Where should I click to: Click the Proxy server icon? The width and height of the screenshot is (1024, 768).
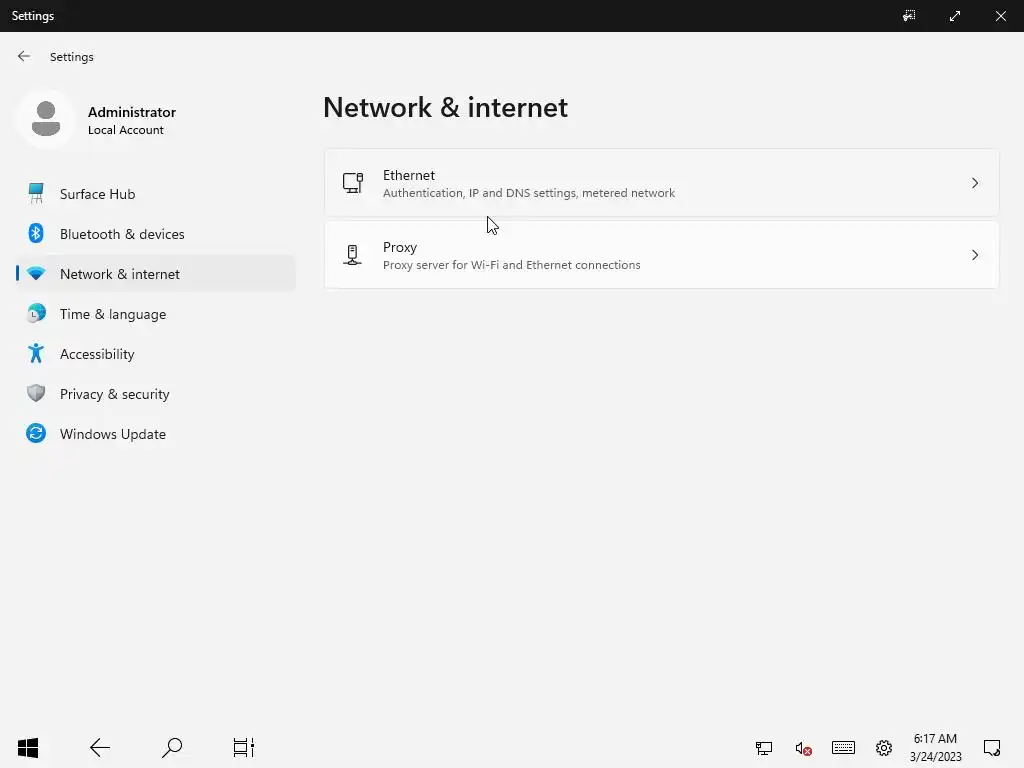click(352, 255)
